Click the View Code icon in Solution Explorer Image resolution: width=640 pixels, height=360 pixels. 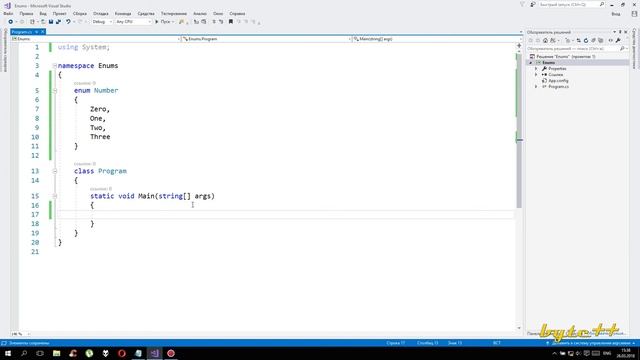coord(611,40)
